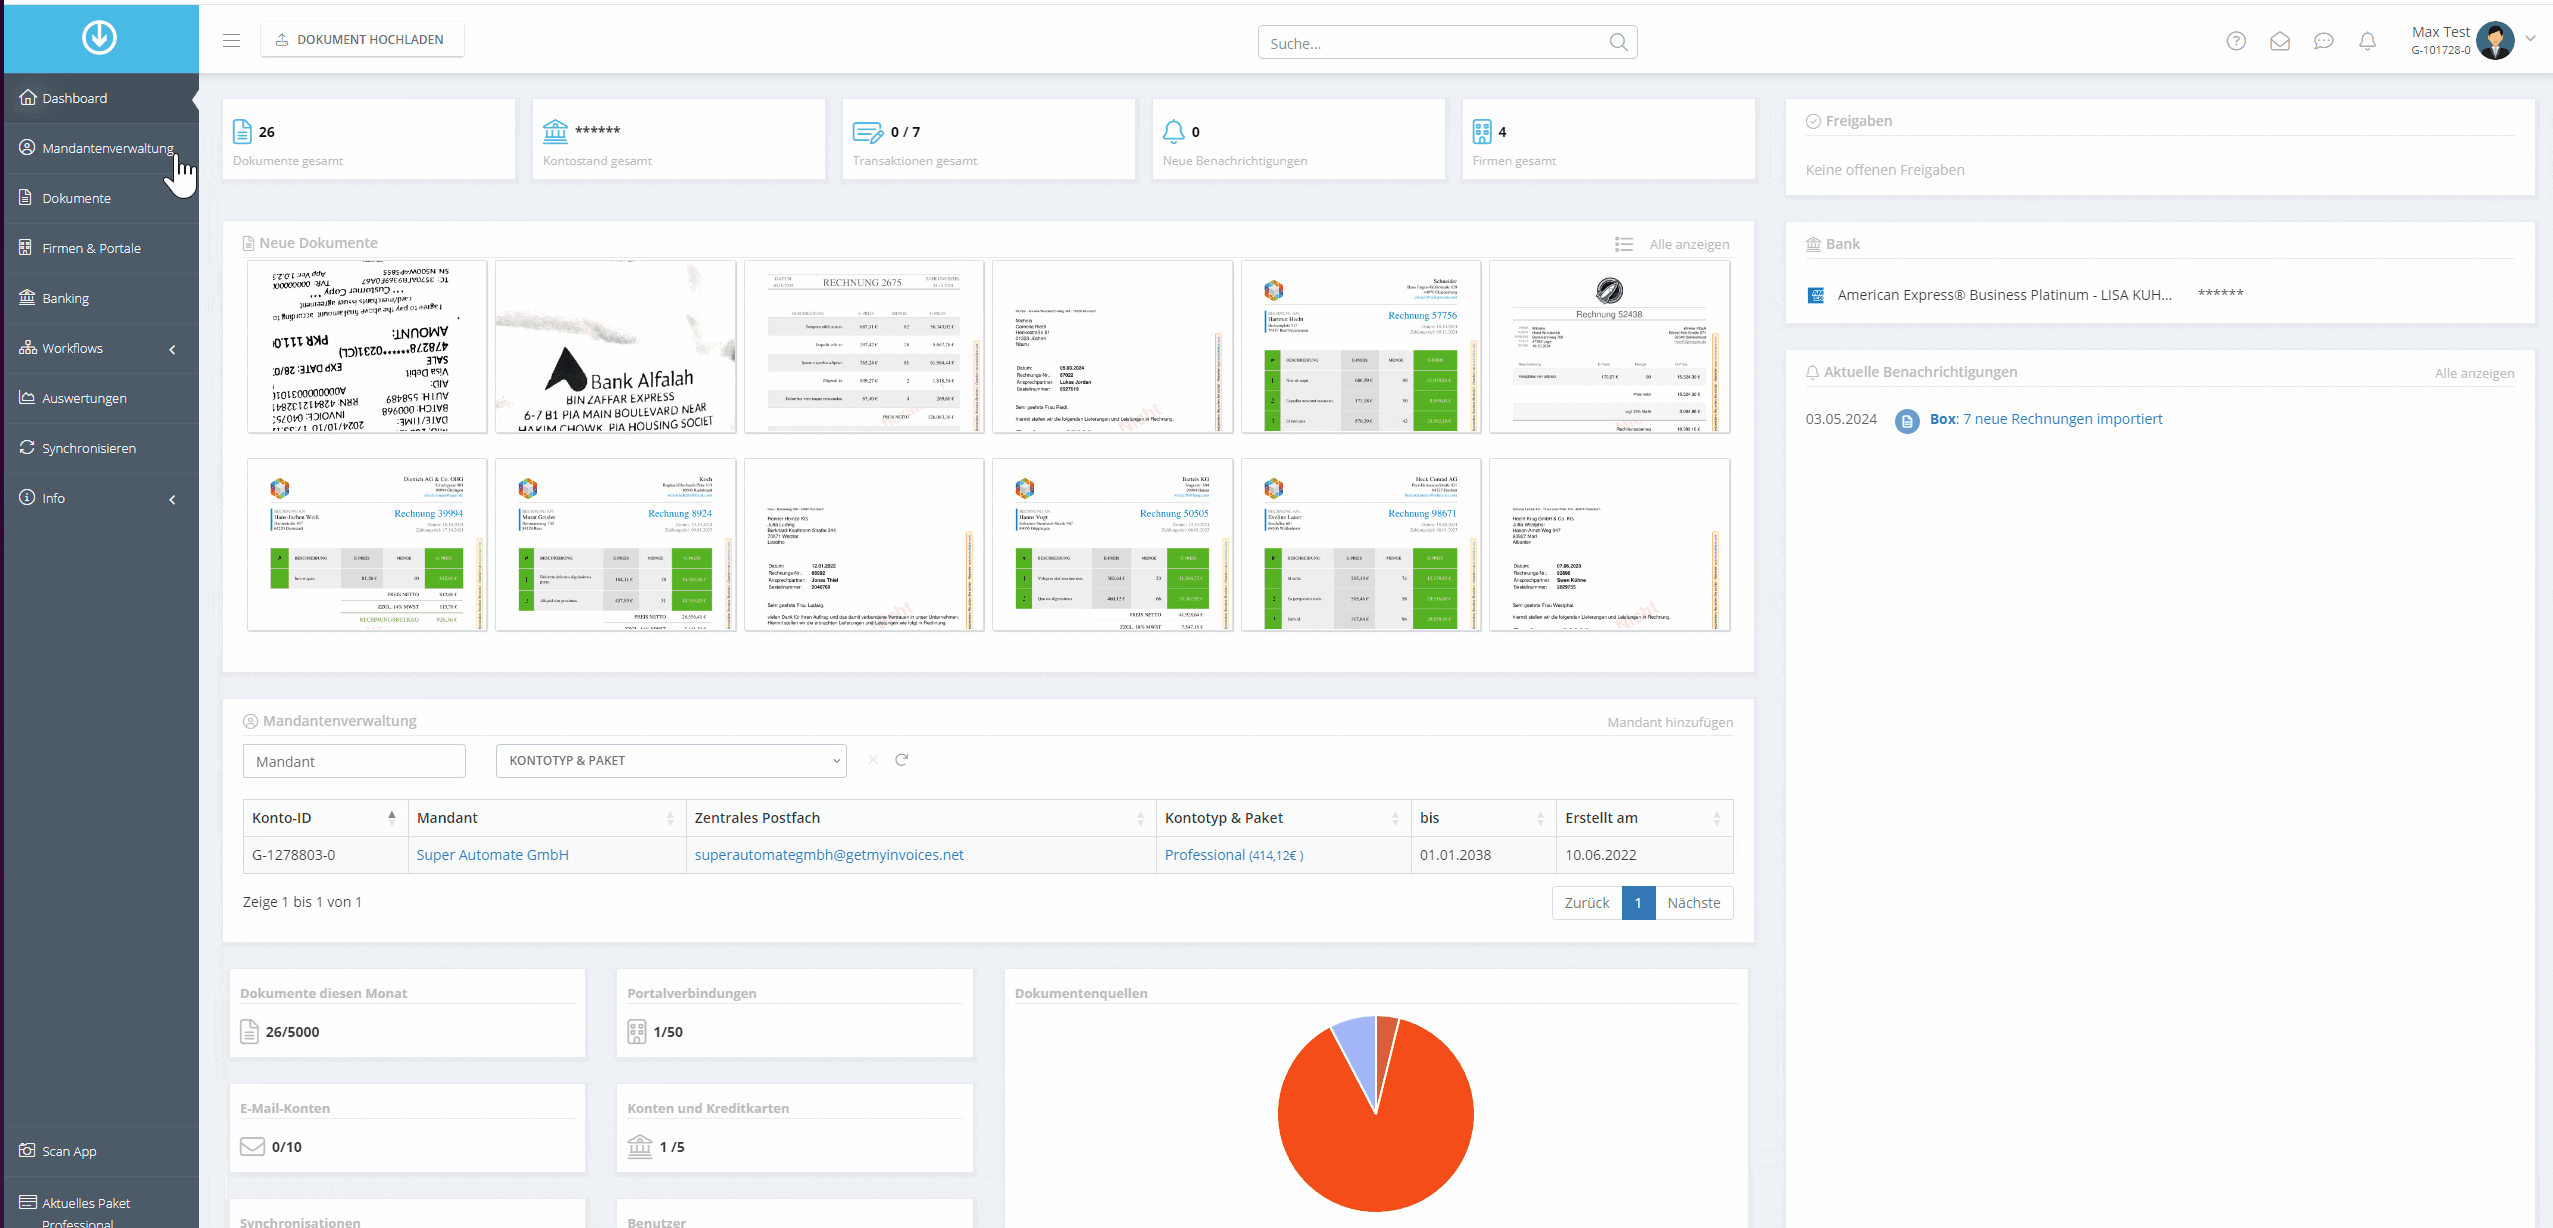Click the hamburger menu icon
The width and height of the screenshot is (2553, 1228).
click(231, 40)
